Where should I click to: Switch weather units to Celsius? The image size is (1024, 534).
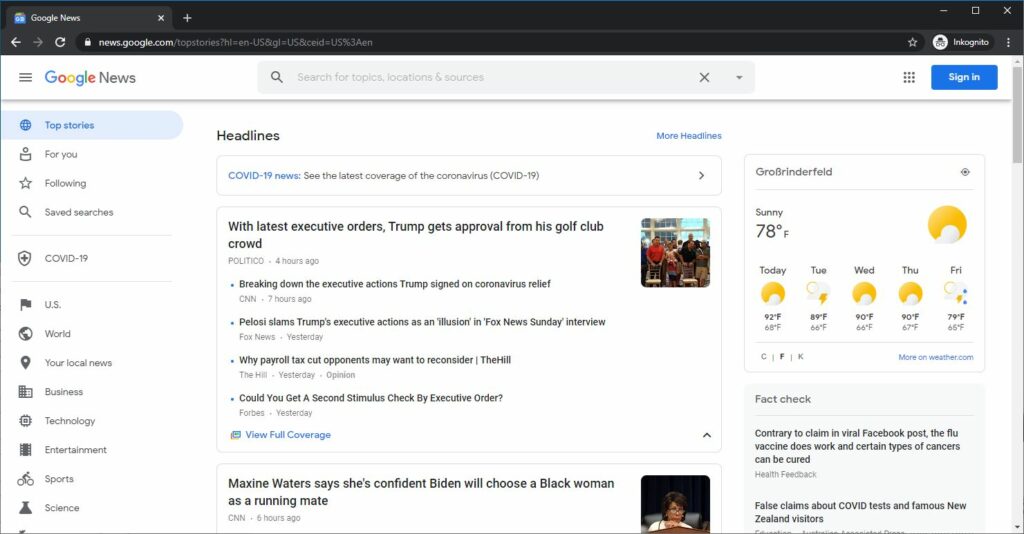point(763,356)
